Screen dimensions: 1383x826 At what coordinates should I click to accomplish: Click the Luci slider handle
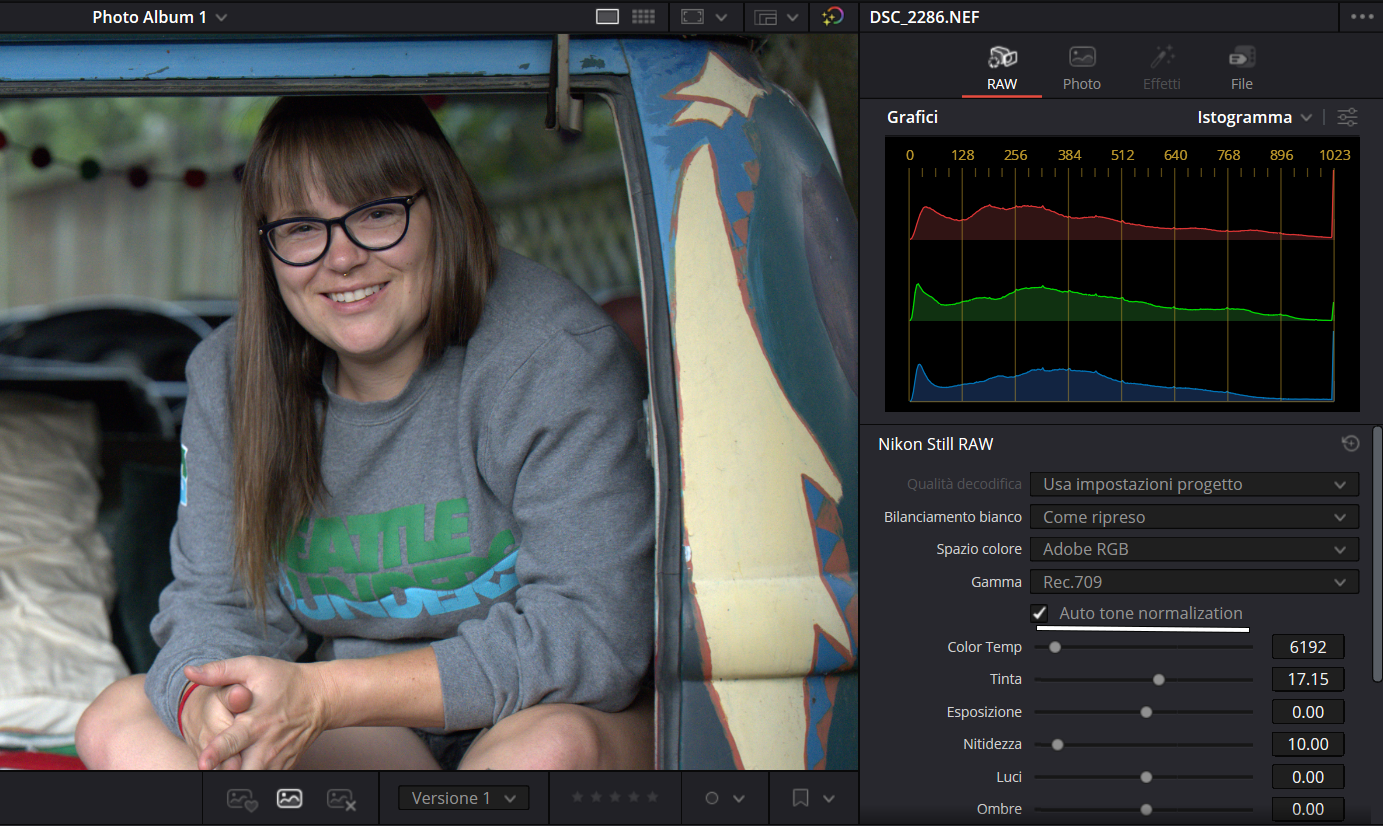coord(1146,777)
